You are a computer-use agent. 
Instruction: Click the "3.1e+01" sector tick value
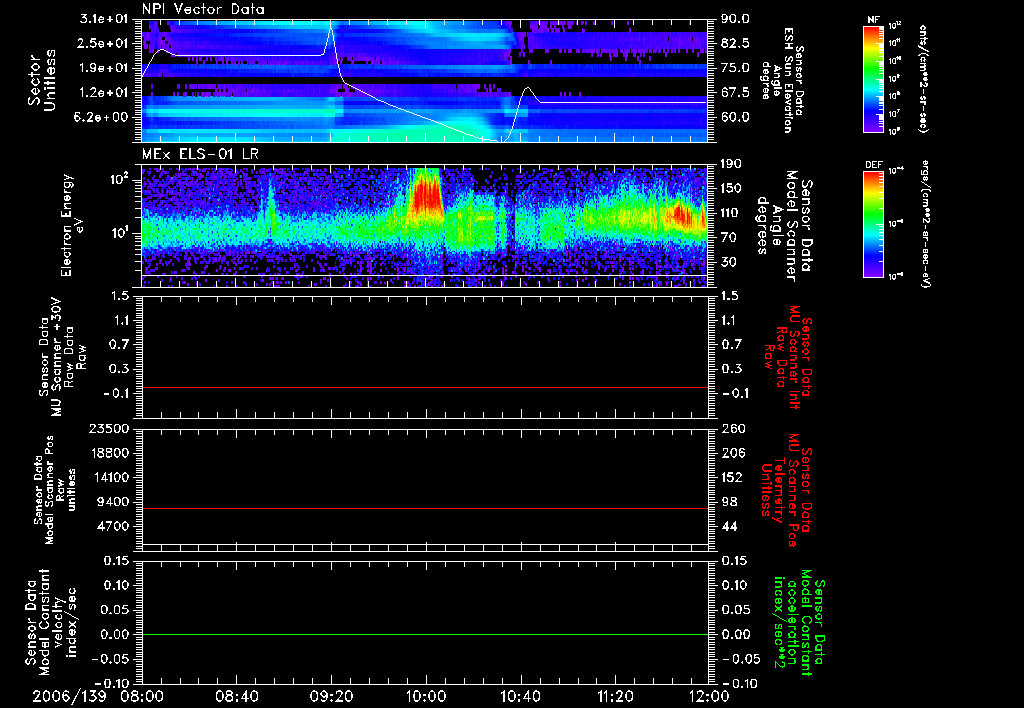coord(106,19)
